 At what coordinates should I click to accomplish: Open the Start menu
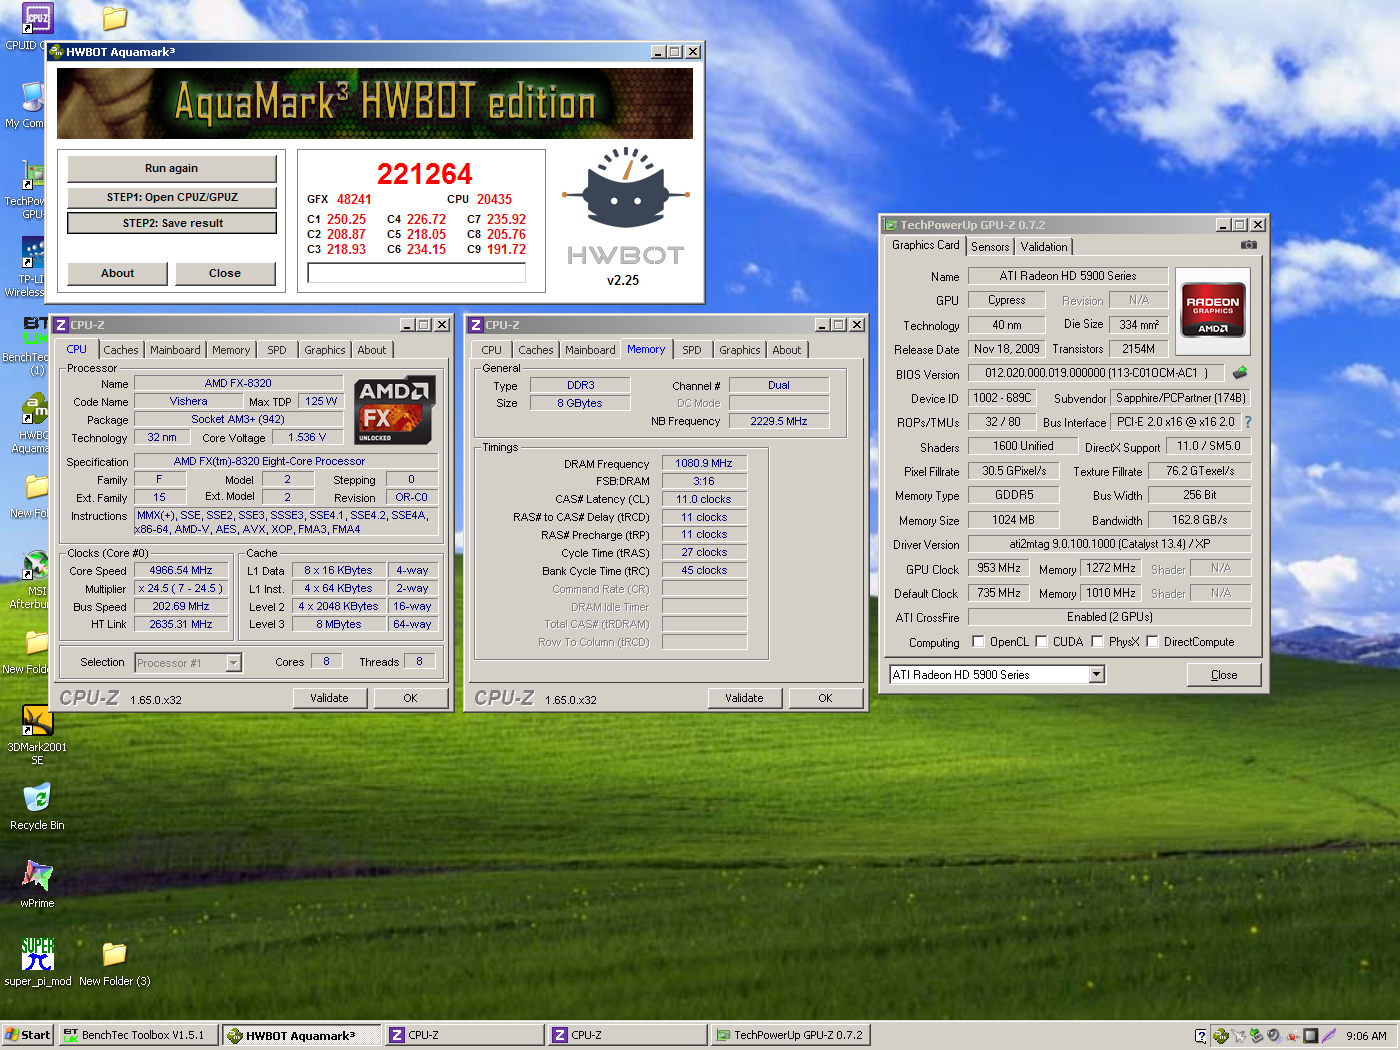point(27,1035)
